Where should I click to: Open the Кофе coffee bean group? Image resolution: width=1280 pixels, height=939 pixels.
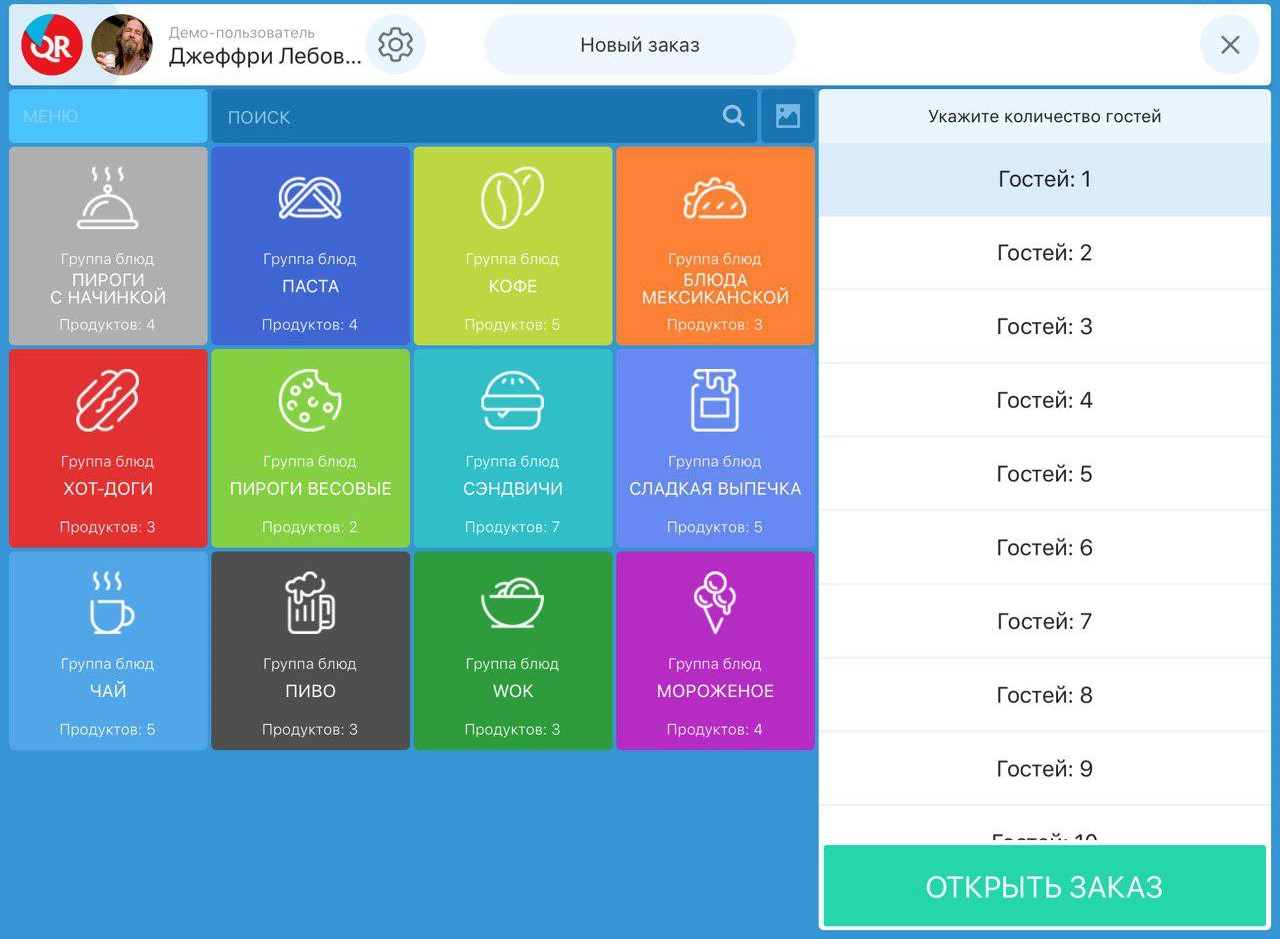513,246
